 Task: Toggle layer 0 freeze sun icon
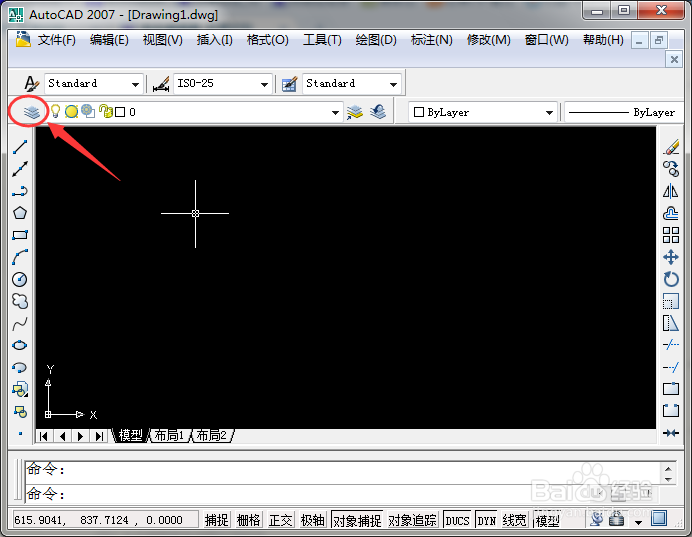coord(71,112)
